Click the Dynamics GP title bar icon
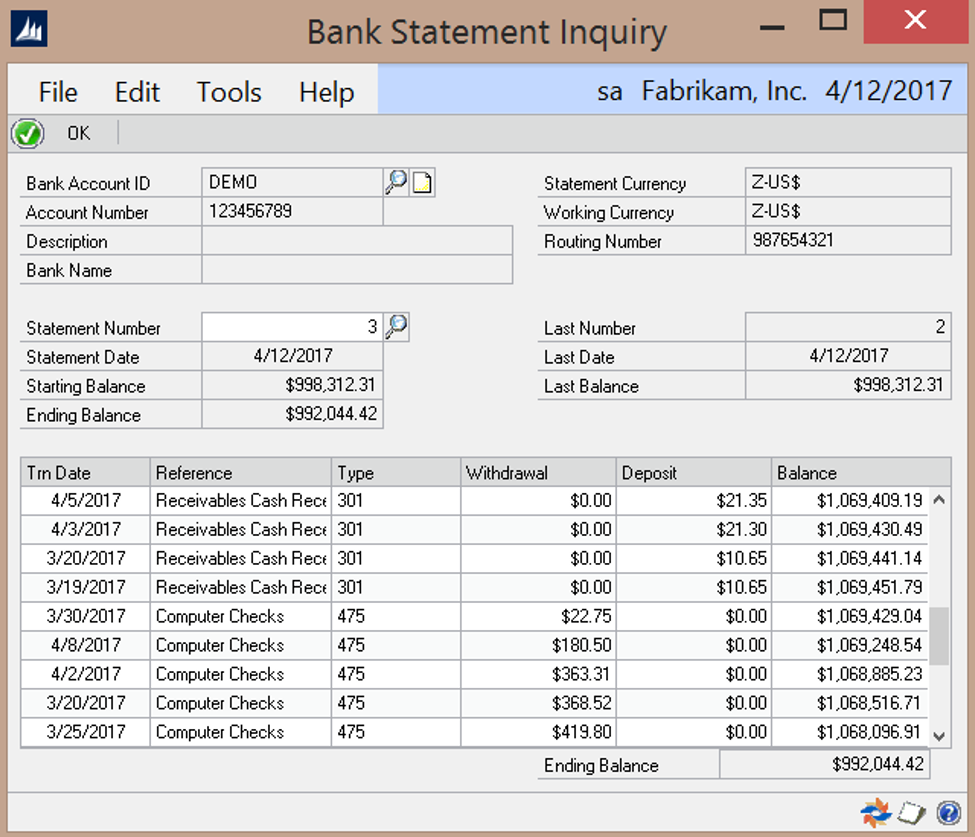Screen dimensions: 975x837 (29, 30)
